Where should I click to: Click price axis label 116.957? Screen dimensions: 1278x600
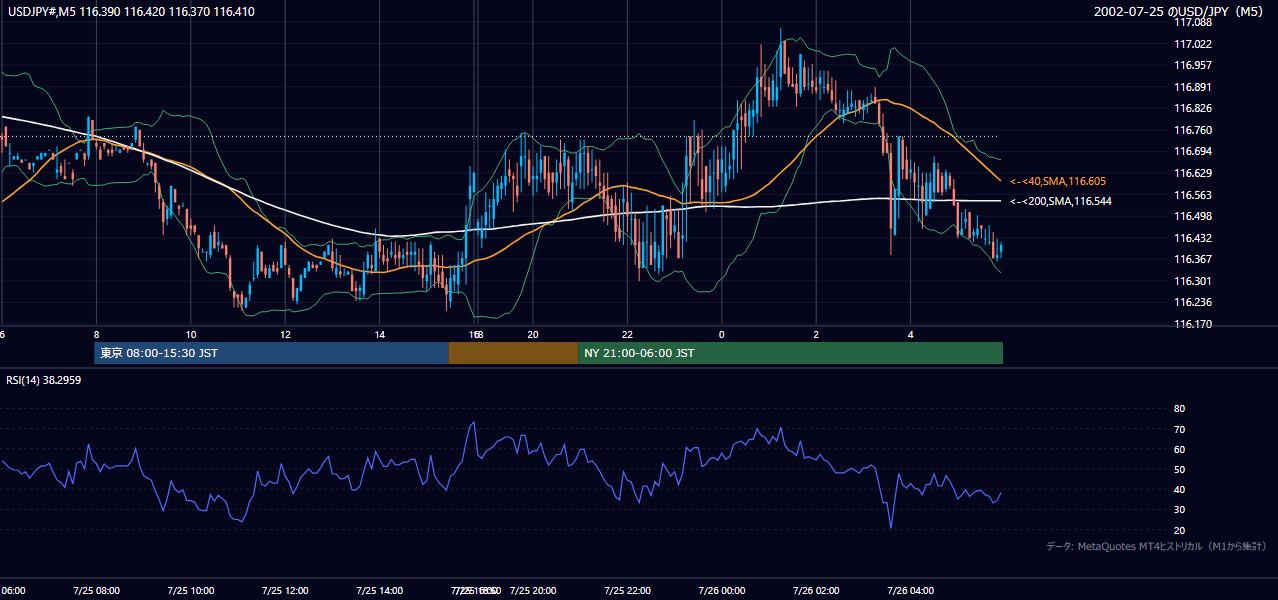pos(1192,65)
